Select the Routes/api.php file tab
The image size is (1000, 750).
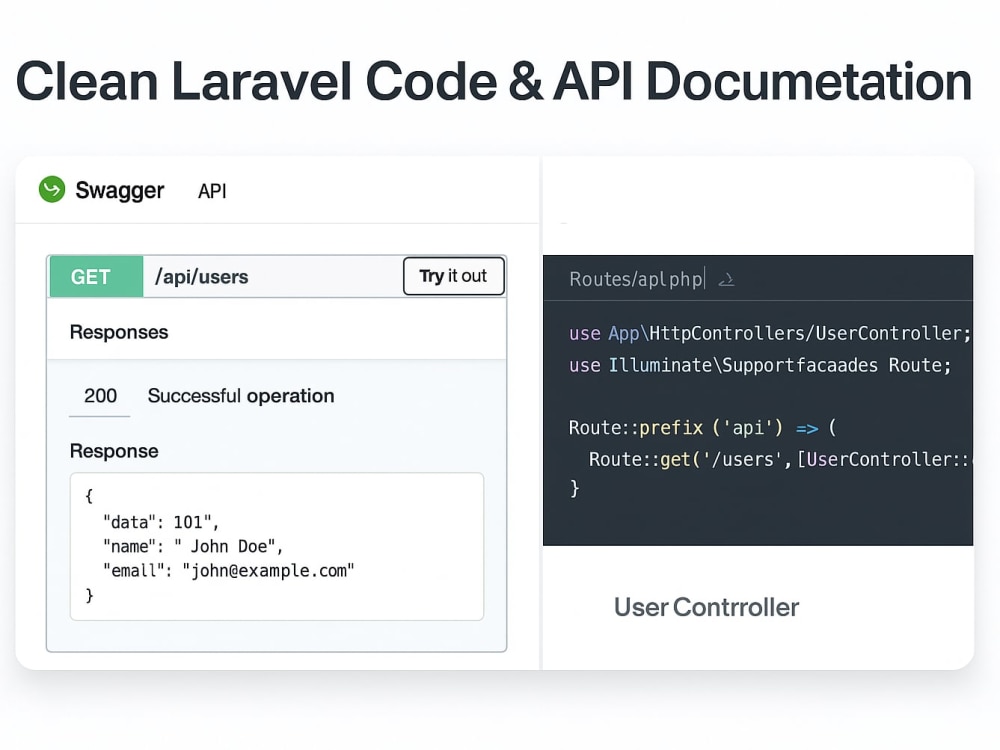tap(636, 279)
